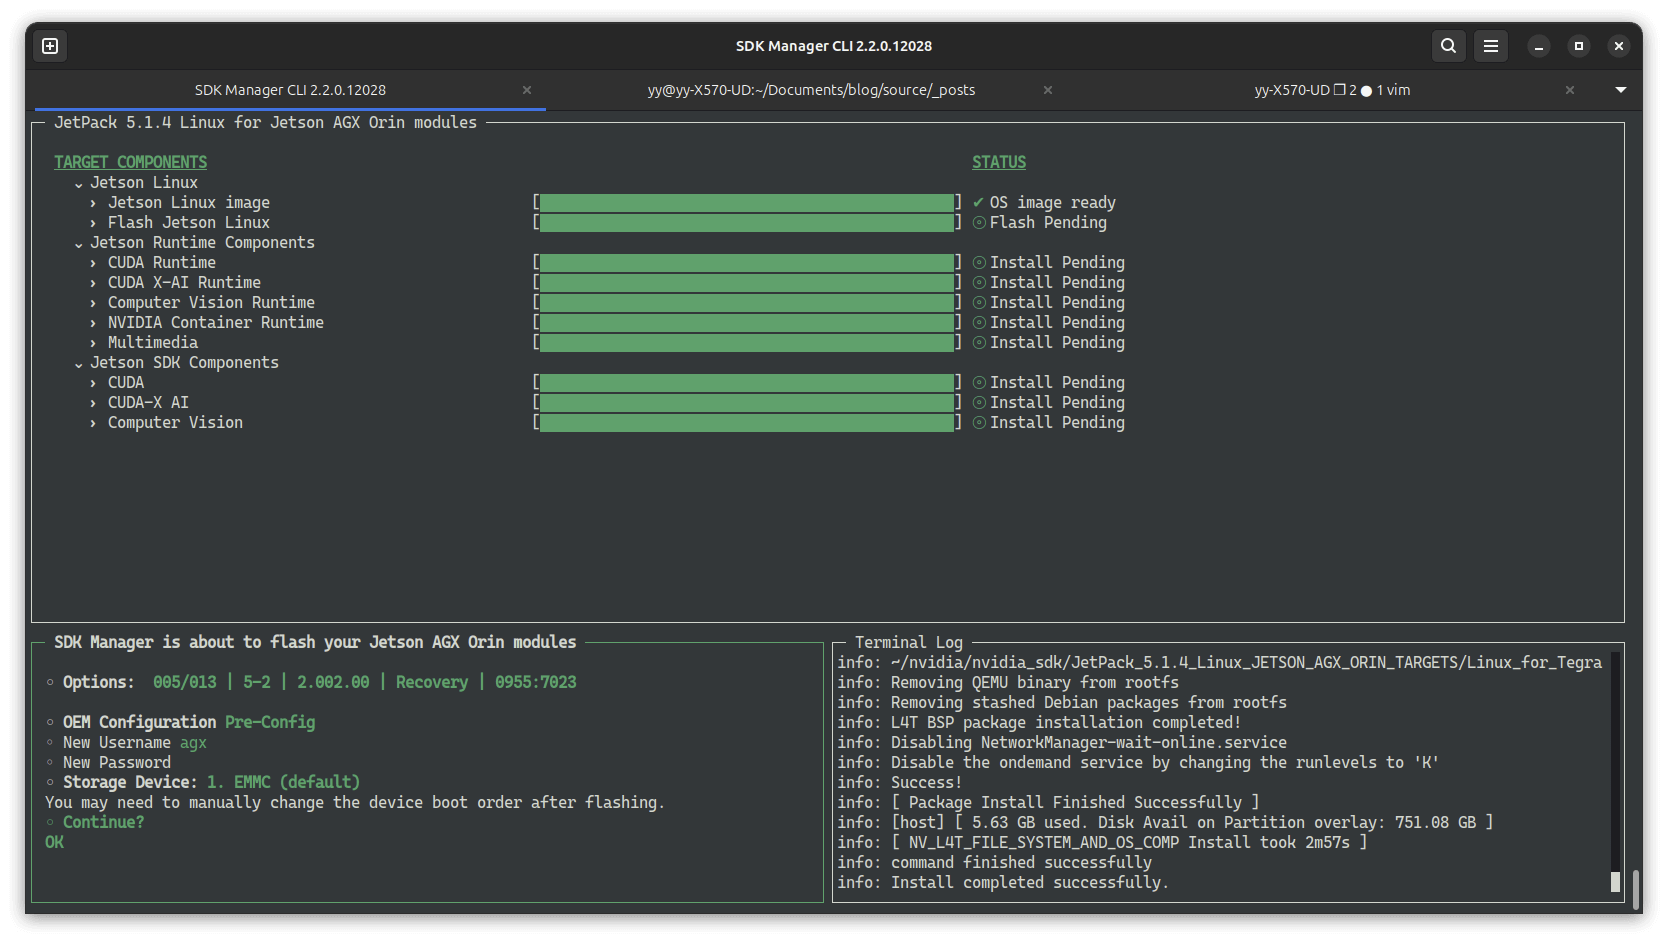The width and height of the screenshot is (1668, 942).
Task: Click Computer Vision Runtime pending status icon
Action: pyautogui.click(x=979, y=302)
